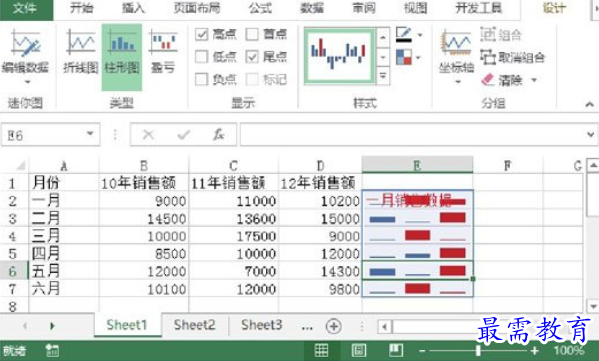Click the sparkline color pen icon

tap(404, 34)
